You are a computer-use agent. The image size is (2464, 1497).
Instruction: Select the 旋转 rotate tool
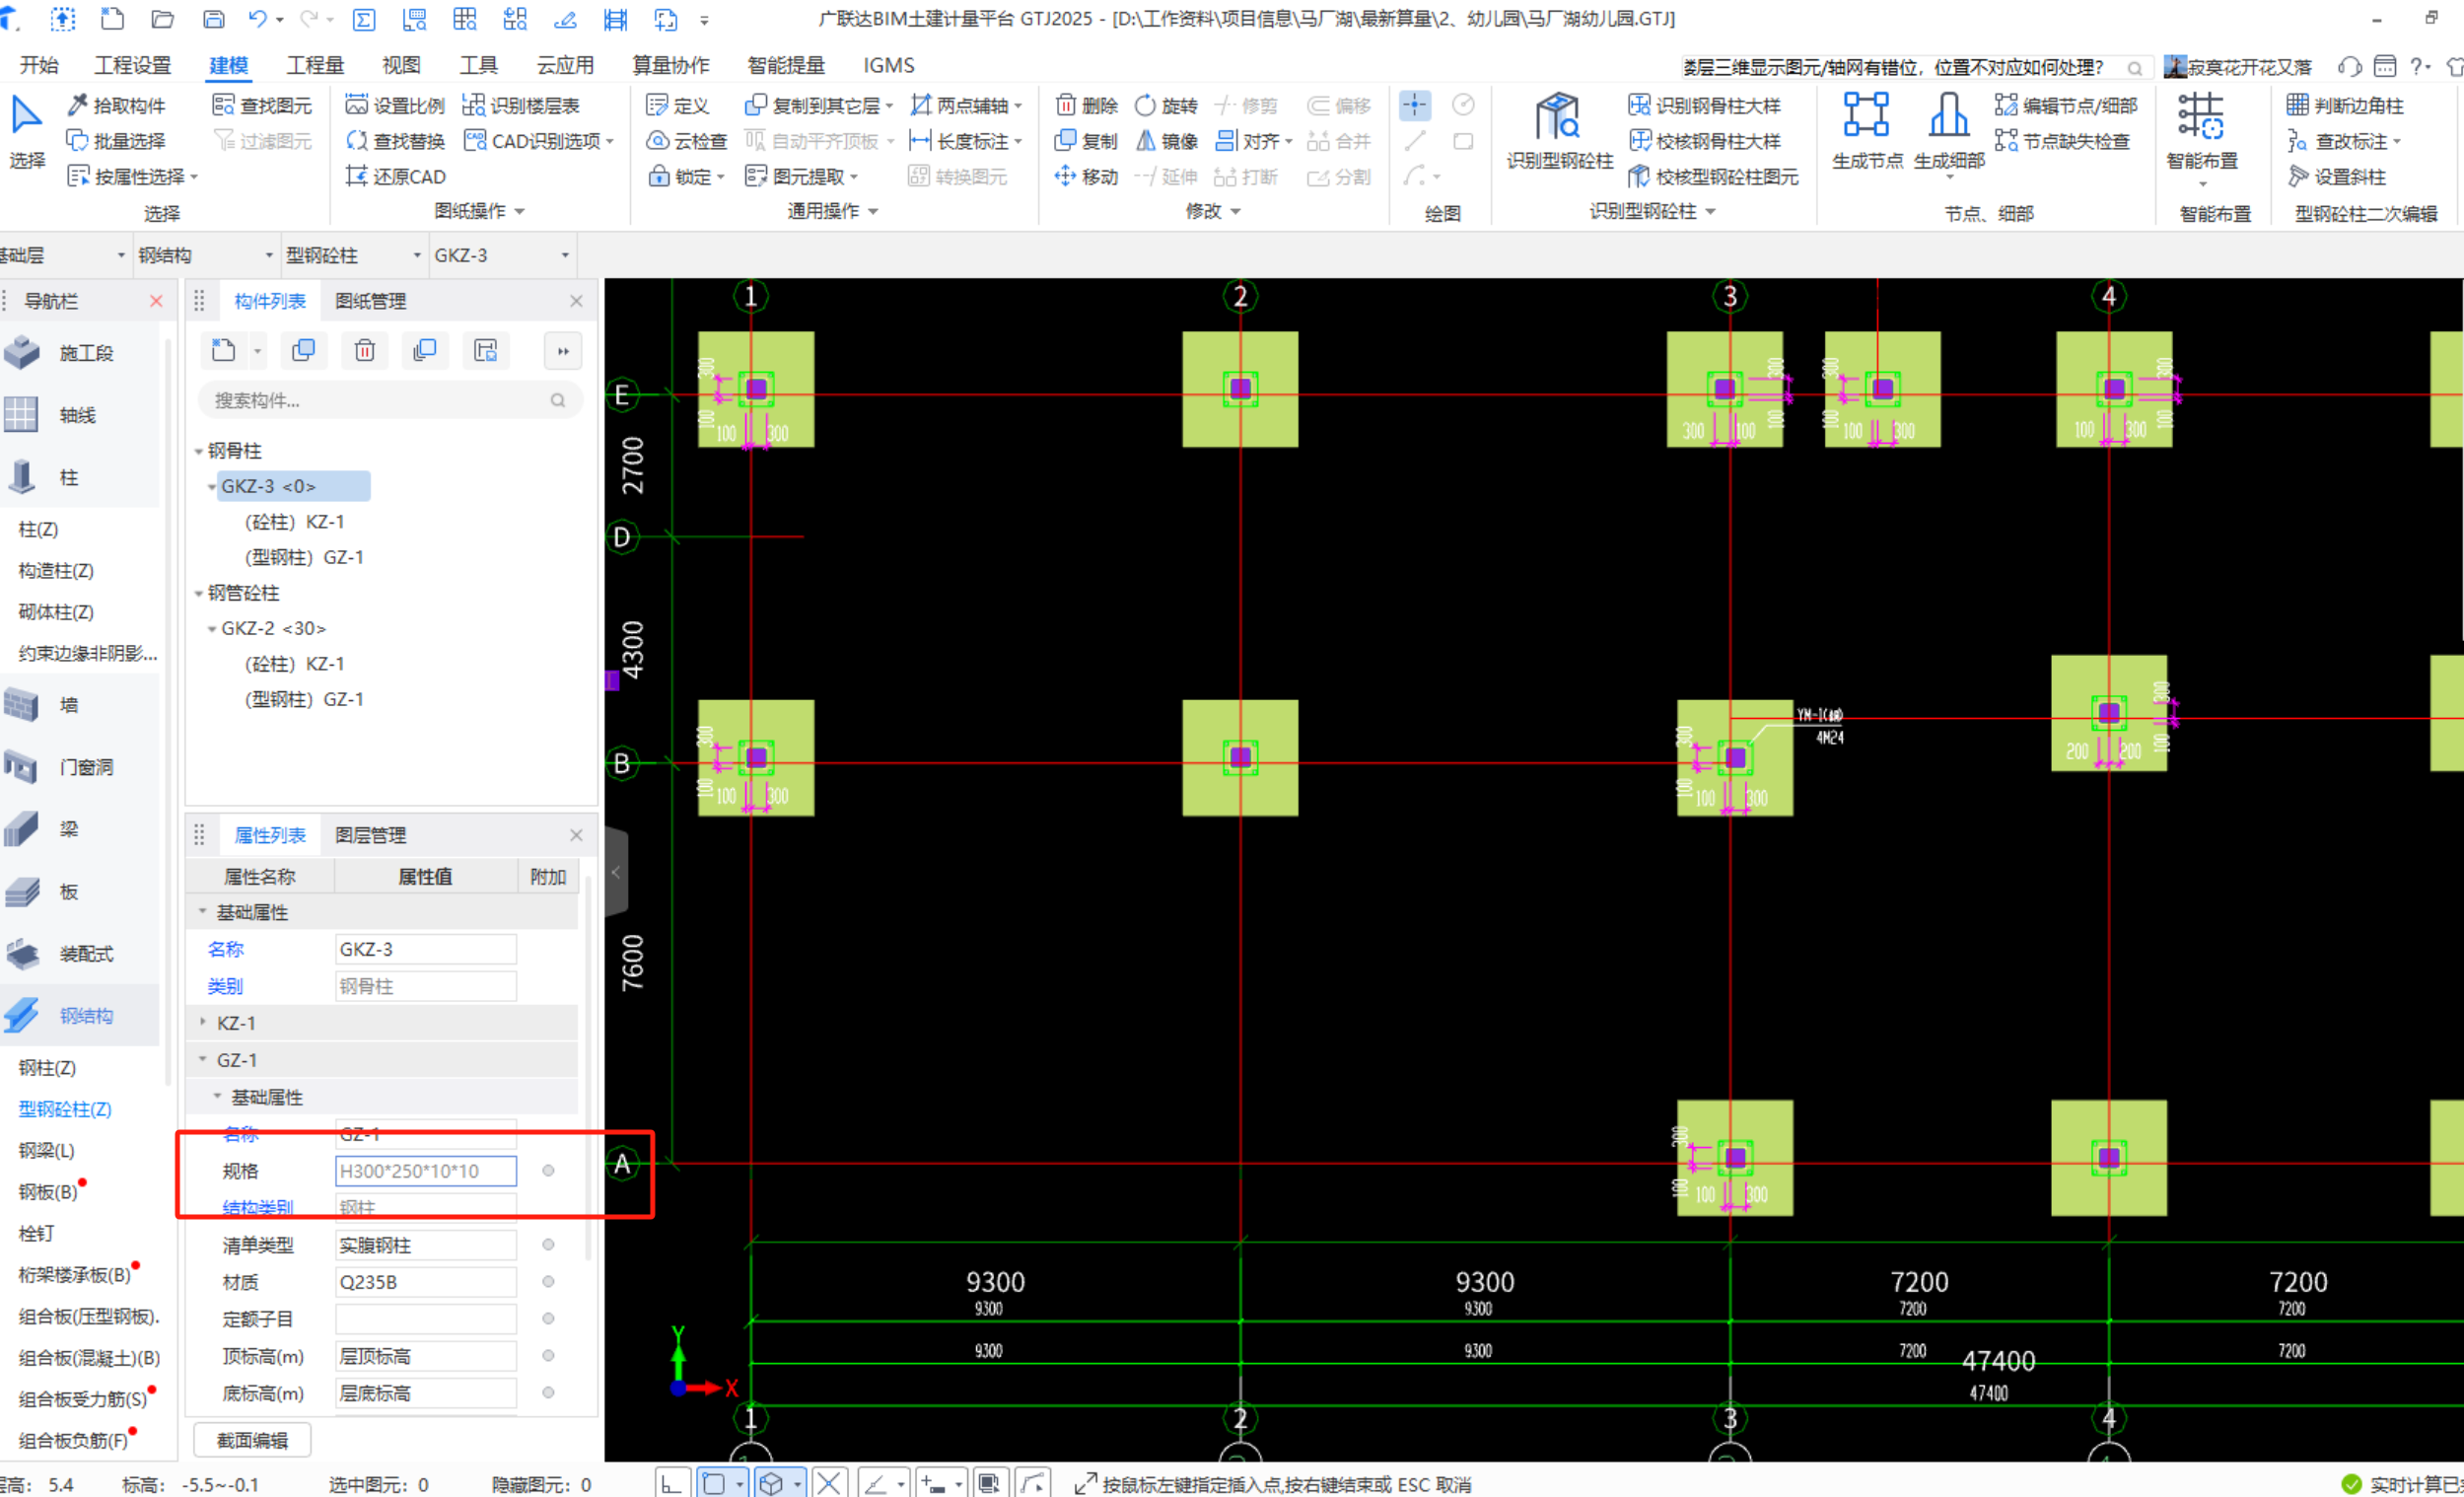(x=1166, y=106)
